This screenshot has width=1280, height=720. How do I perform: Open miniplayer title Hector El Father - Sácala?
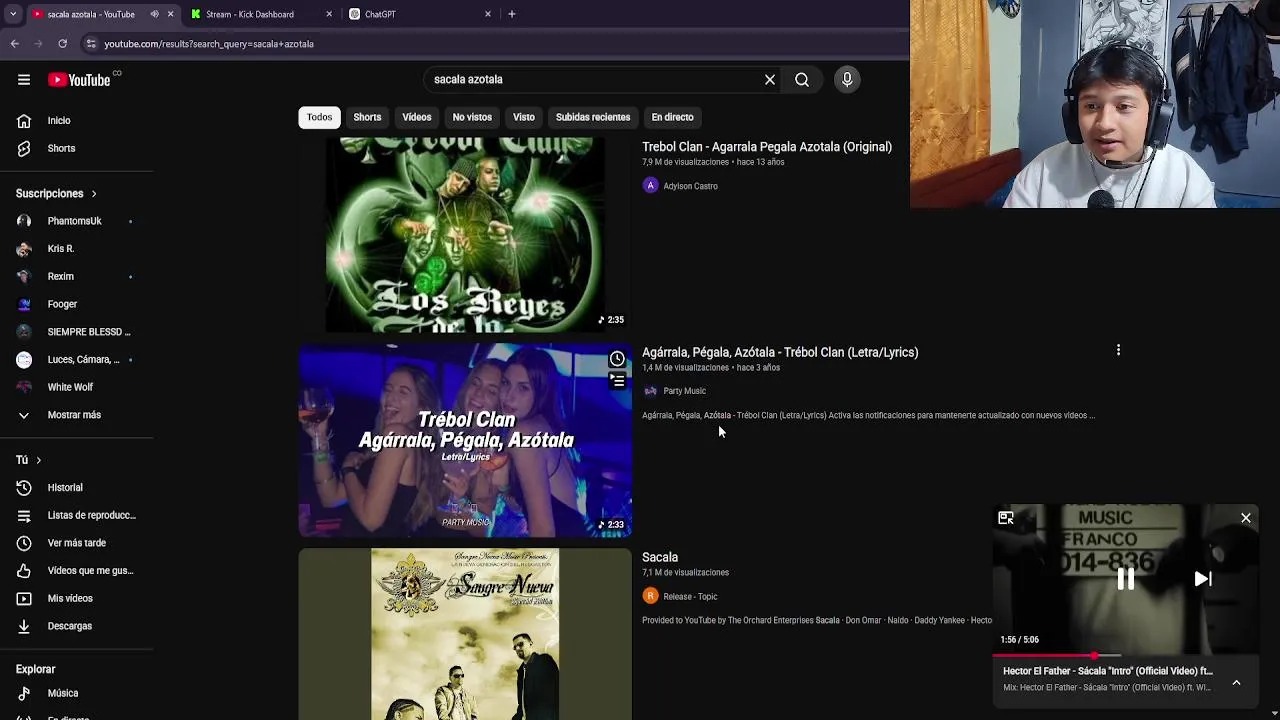coord(1108,671)
